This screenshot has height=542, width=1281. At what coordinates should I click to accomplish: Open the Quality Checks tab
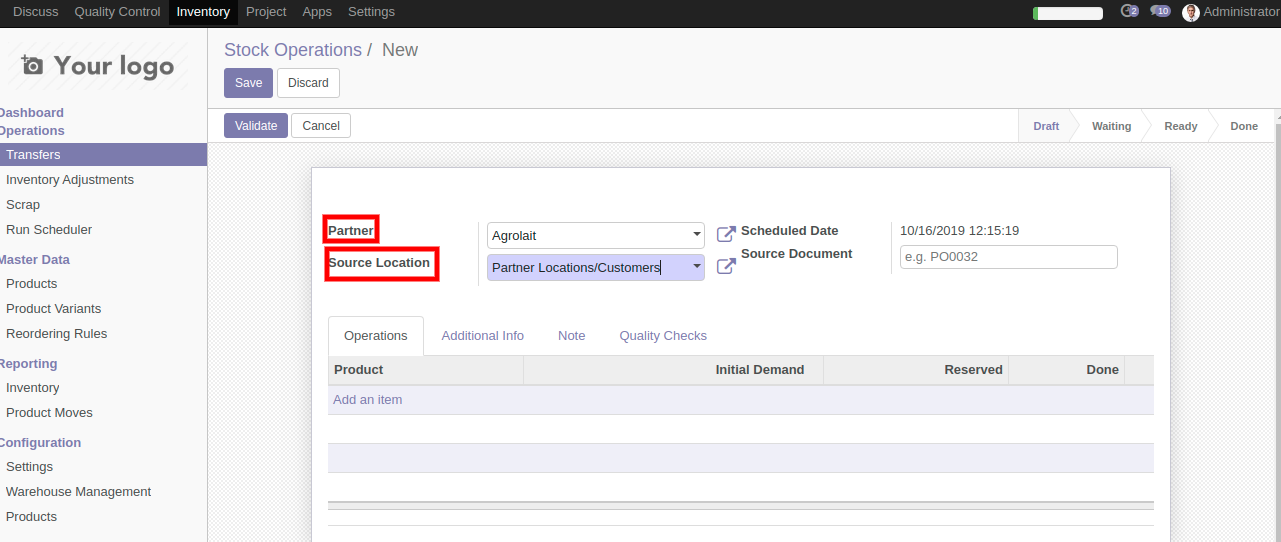click(x=662, y=336)
